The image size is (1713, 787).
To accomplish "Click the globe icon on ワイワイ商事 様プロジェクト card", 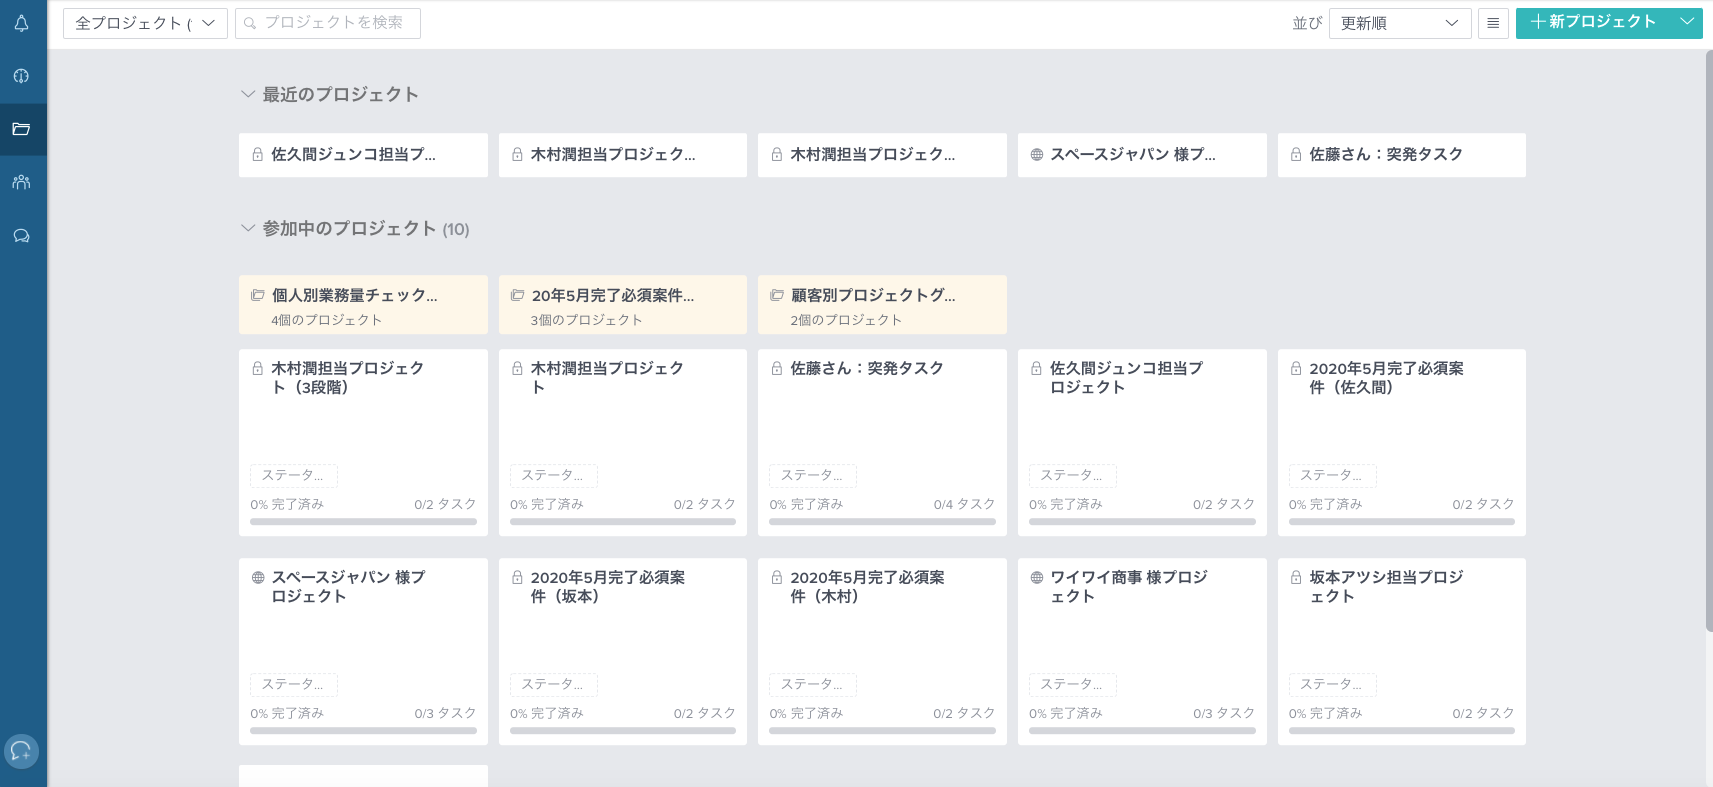I will click(x=1037, y=577).
